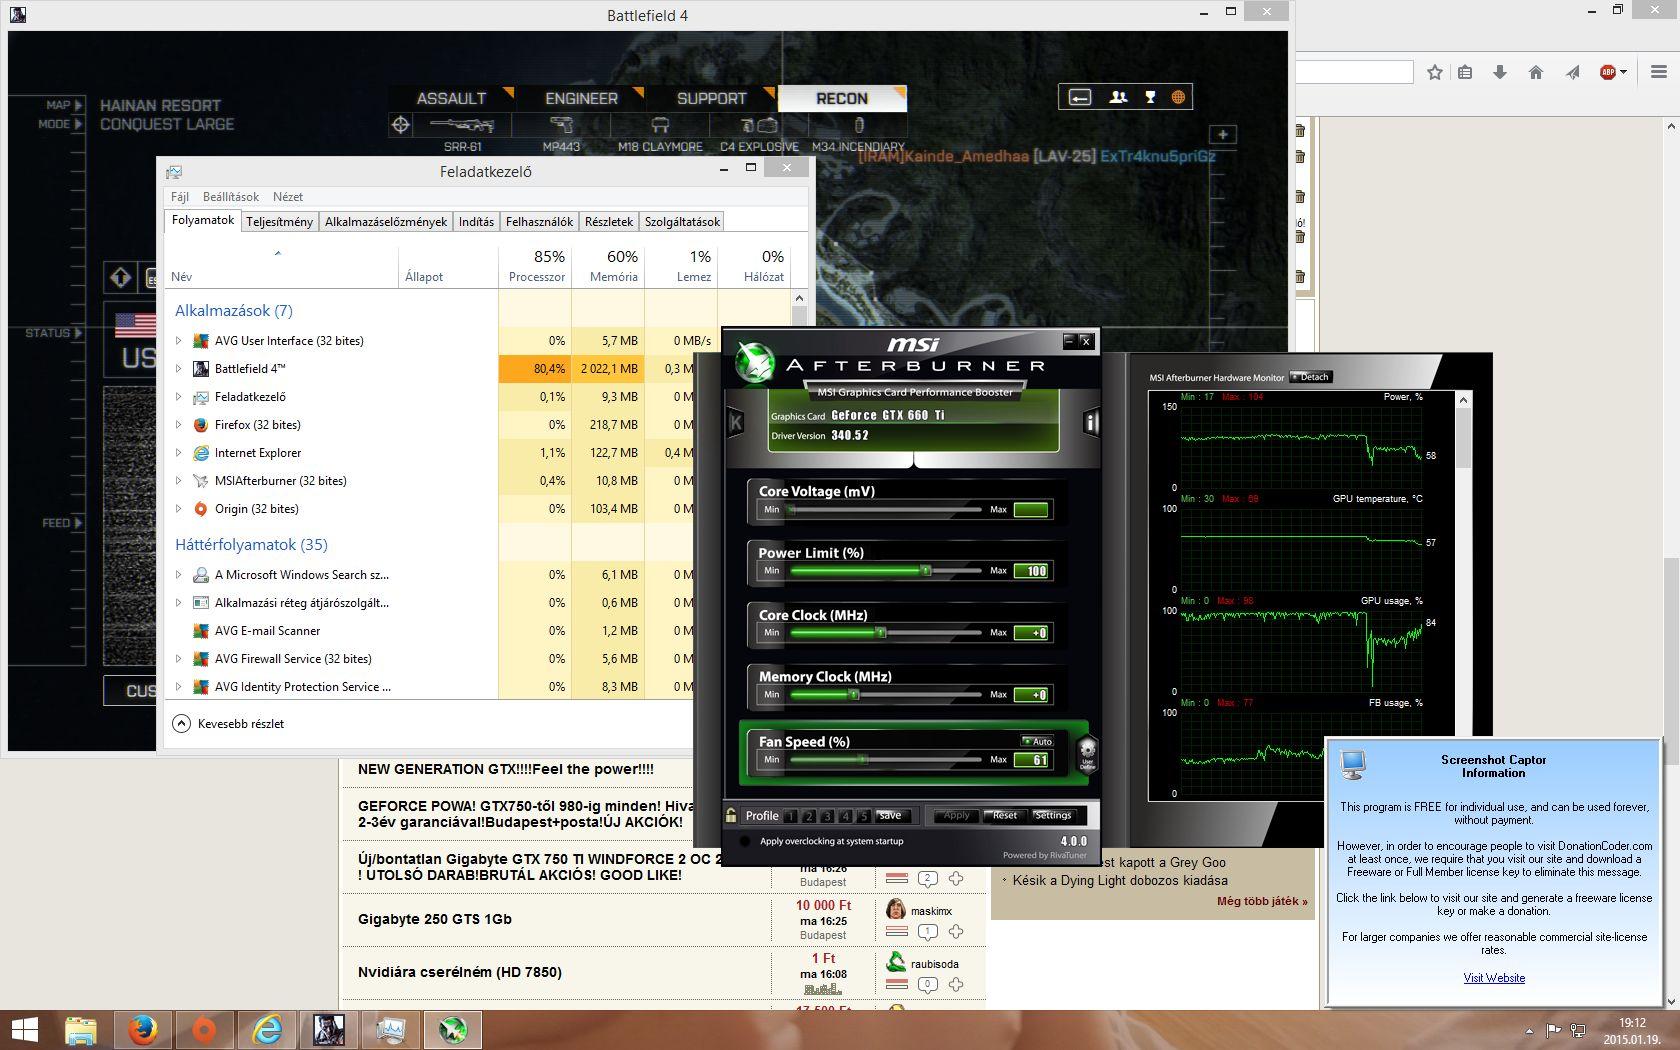Open 'Késik a Dying Light dobozos kiadása' link

click(1120, 880)
